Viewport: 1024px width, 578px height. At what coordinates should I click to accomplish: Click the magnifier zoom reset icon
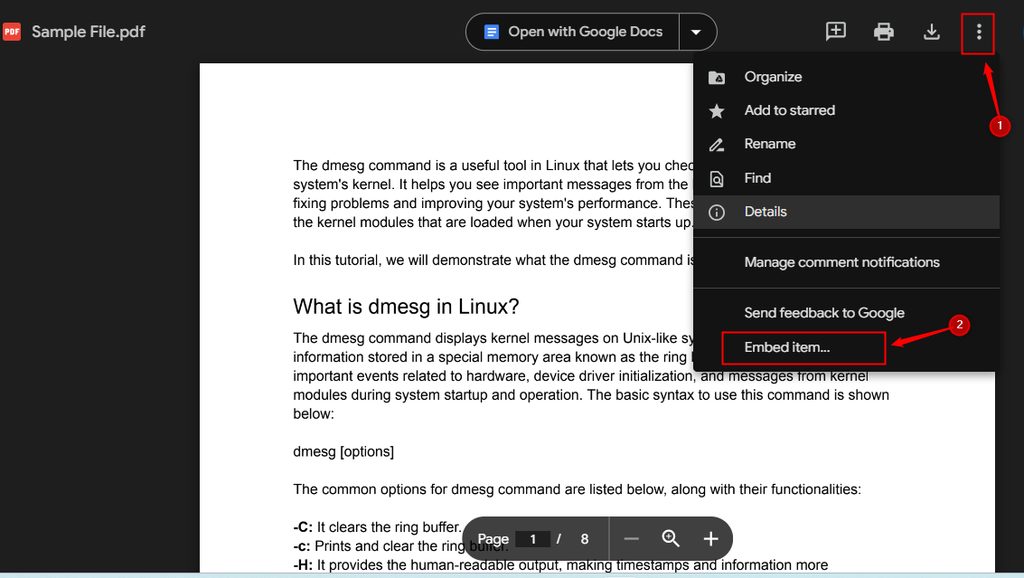click(x=671, y=538)
